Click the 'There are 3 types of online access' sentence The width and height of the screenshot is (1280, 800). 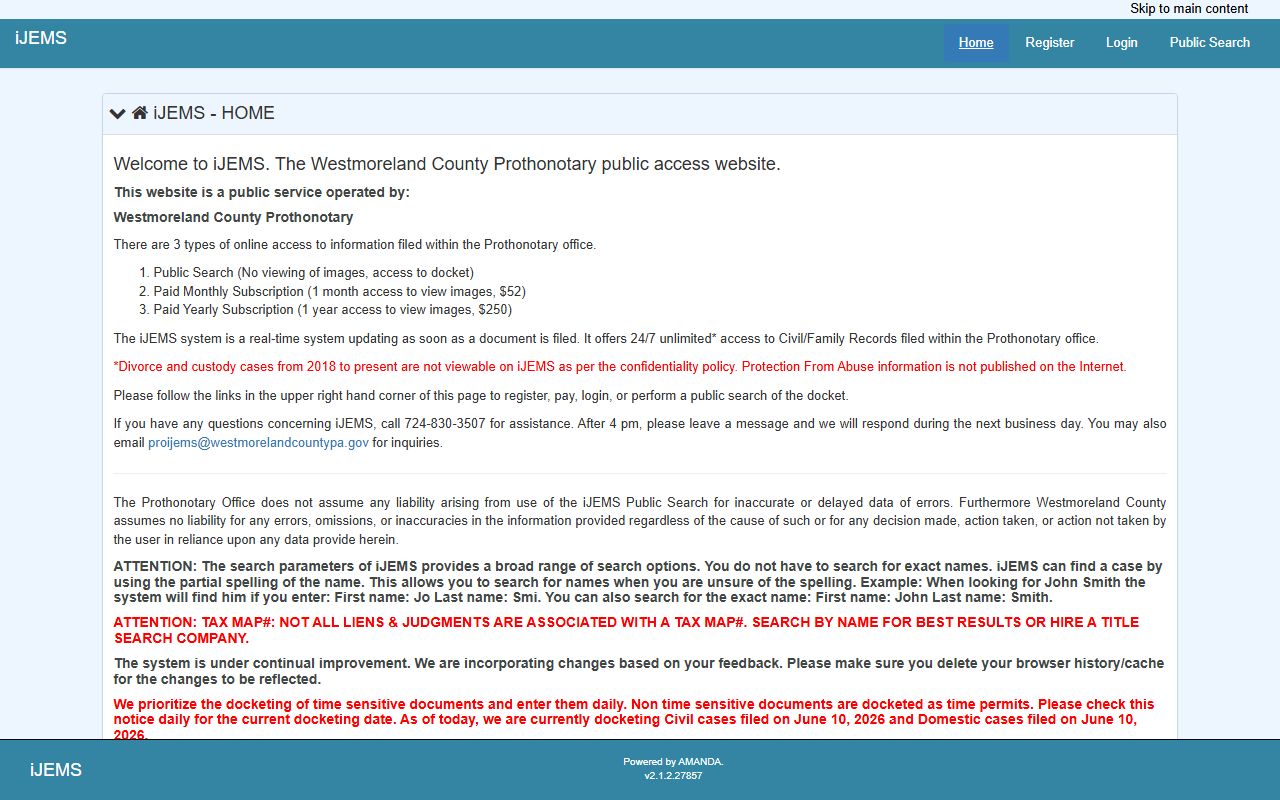coord(354,244)
